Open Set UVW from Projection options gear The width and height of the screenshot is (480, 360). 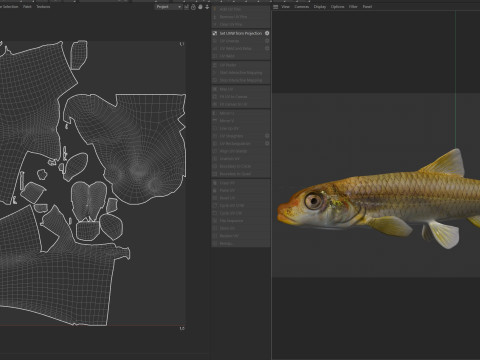pyautogui.click(x=267, y=33)
